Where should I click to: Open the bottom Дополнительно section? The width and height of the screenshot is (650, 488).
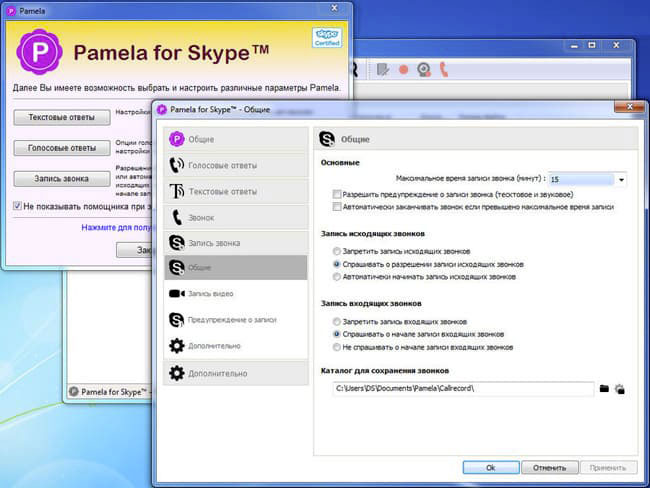[236, 373]
